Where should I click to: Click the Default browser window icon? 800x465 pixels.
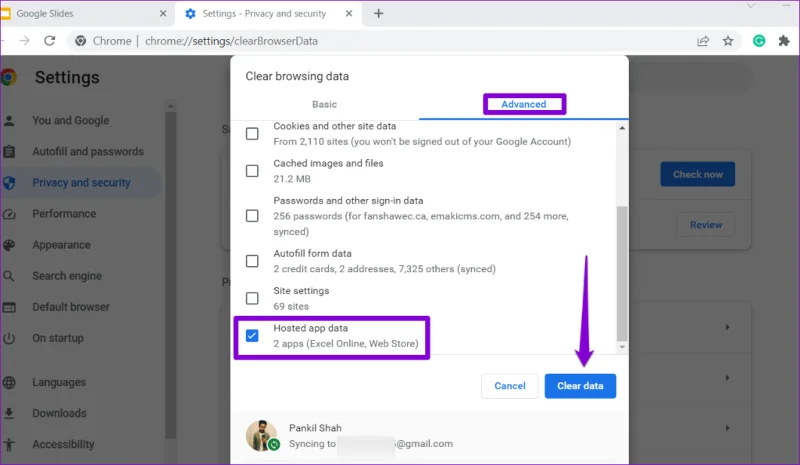(x=9, y=307)
